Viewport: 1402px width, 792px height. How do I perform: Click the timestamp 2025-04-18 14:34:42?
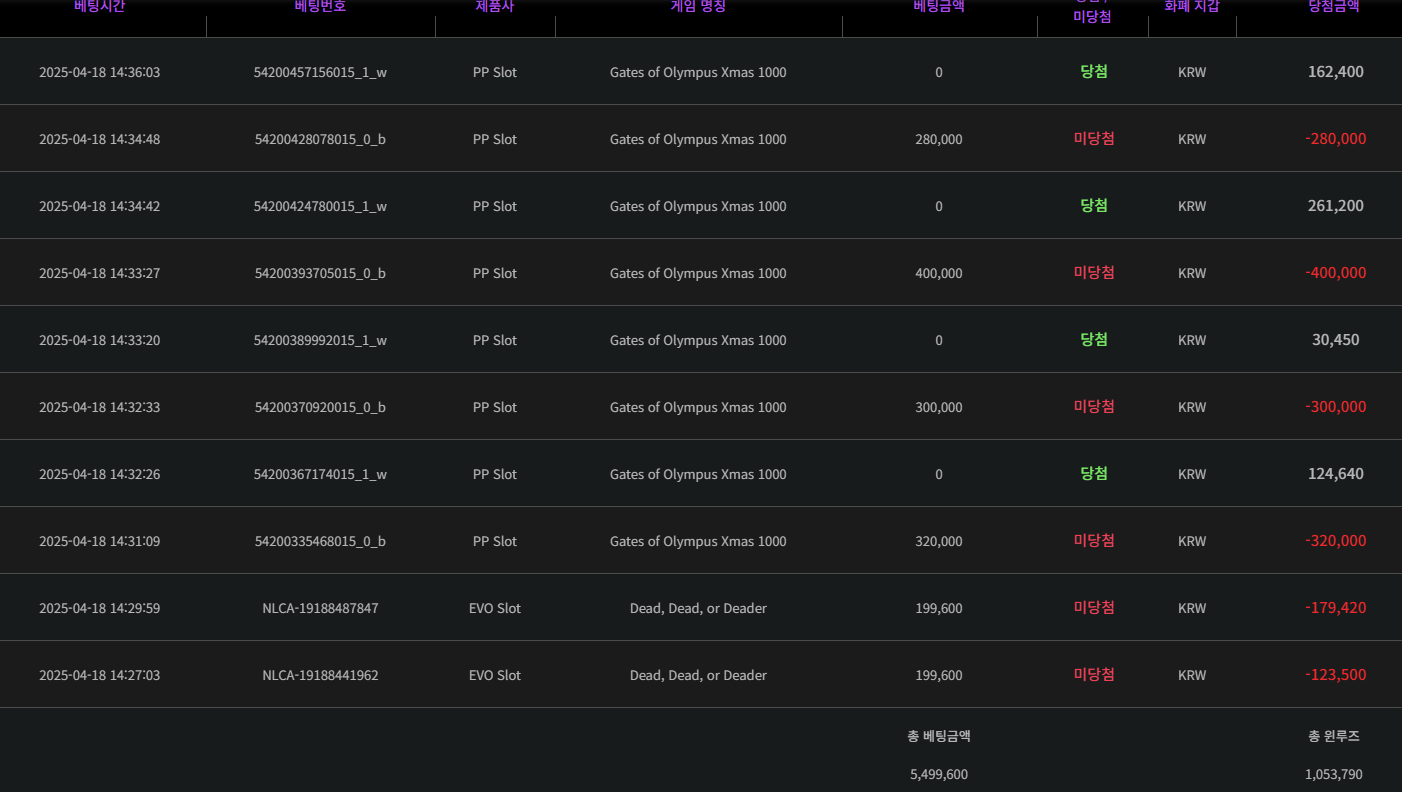click(x=99, y=206)
